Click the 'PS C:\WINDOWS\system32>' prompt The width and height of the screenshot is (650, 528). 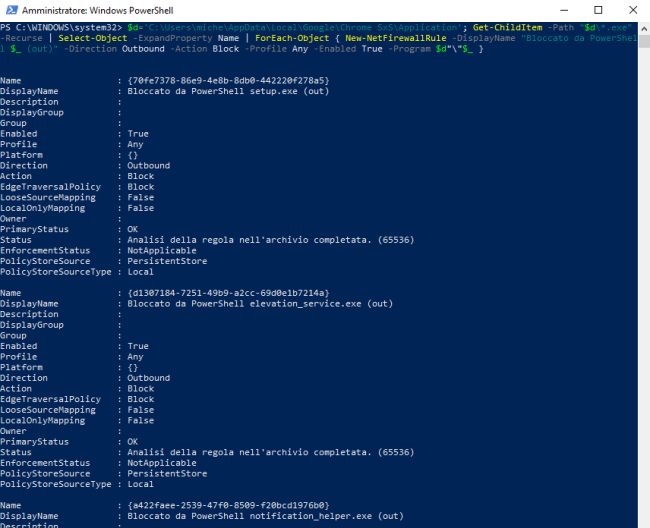(x=61, y=27)
